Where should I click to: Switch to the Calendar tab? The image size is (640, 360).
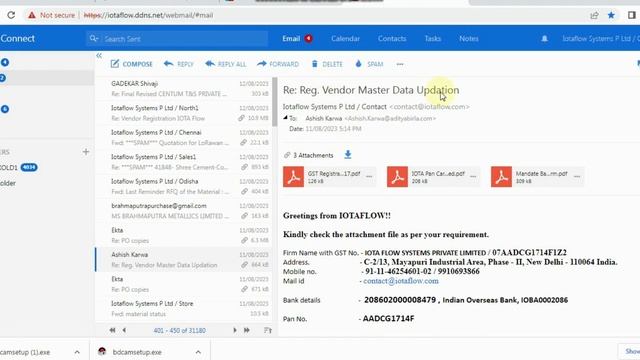(x=345, y=39)
